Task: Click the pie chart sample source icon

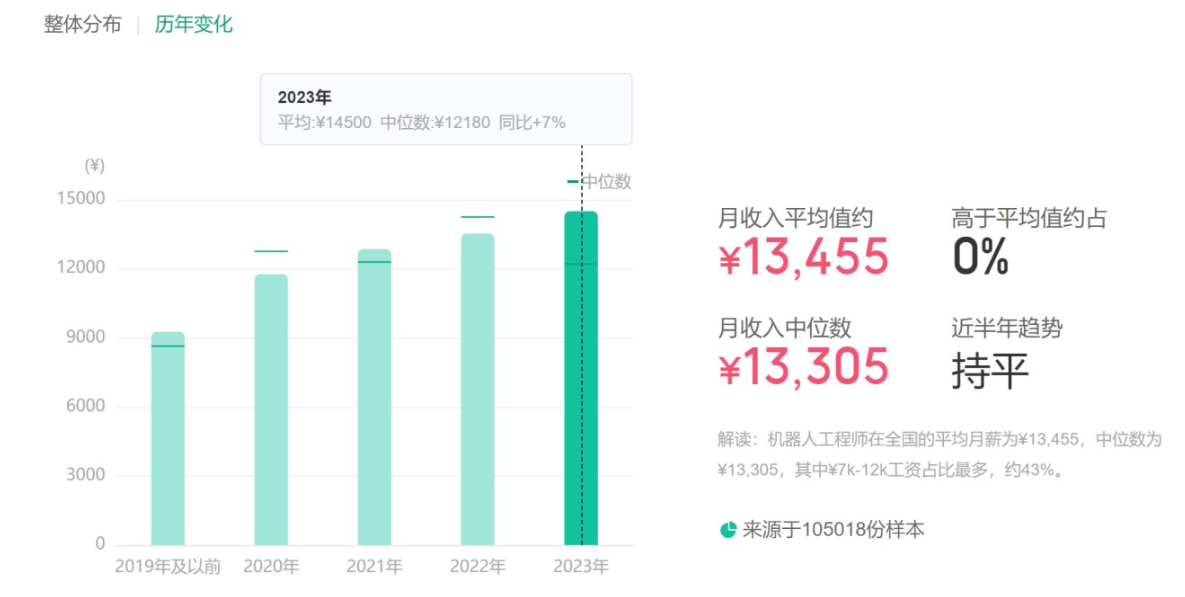Action: (728, 530)
